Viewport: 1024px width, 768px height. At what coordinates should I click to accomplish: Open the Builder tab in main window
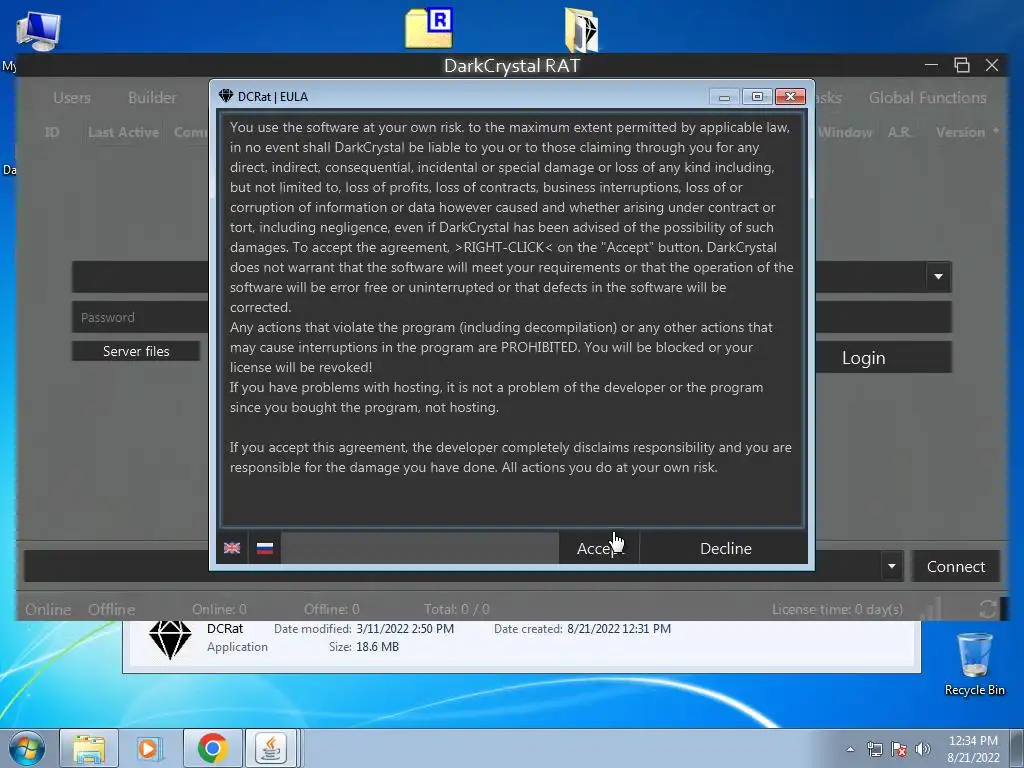[x=152, y=97]
